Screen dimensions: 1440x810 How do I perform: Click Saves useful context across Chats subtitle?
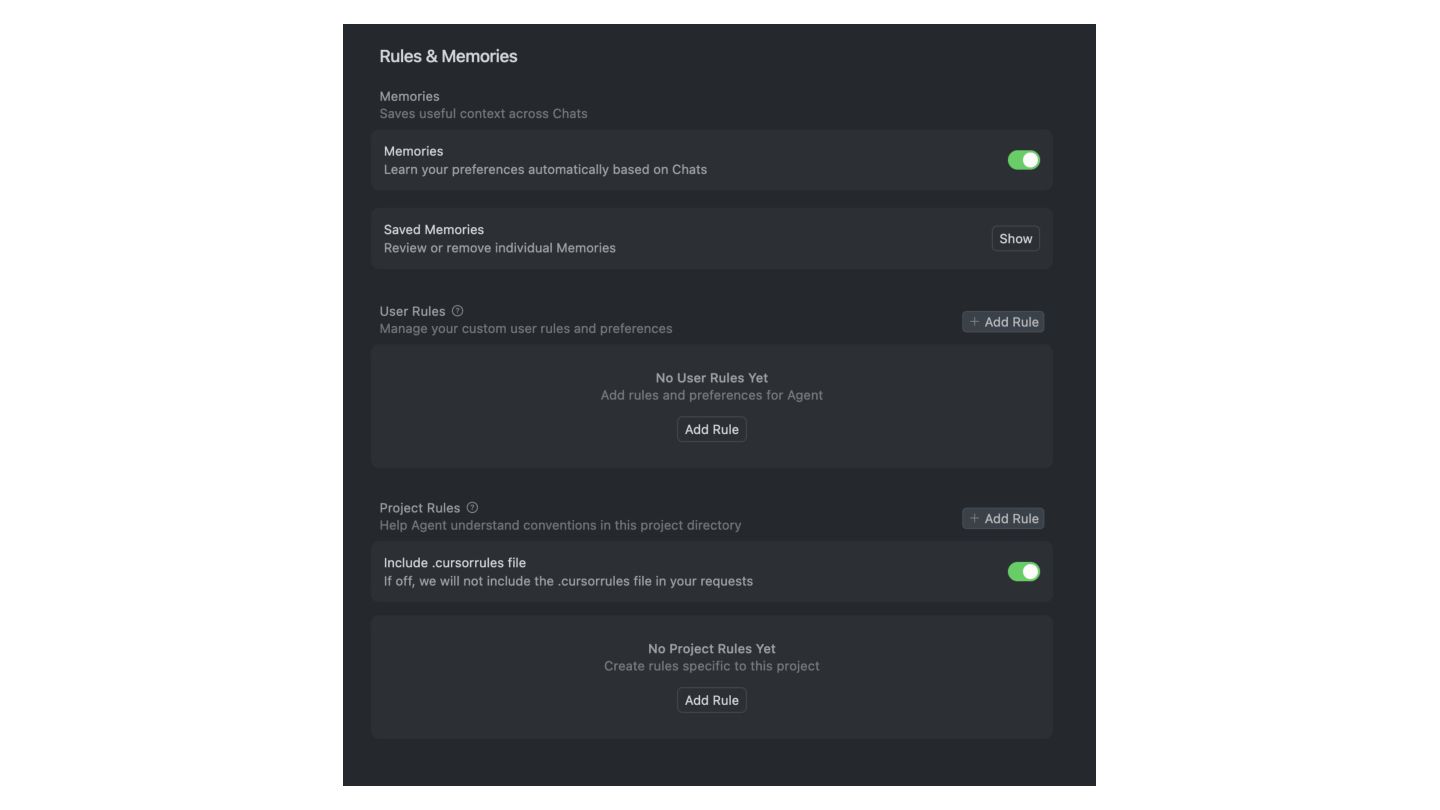(x=483, y=114)
